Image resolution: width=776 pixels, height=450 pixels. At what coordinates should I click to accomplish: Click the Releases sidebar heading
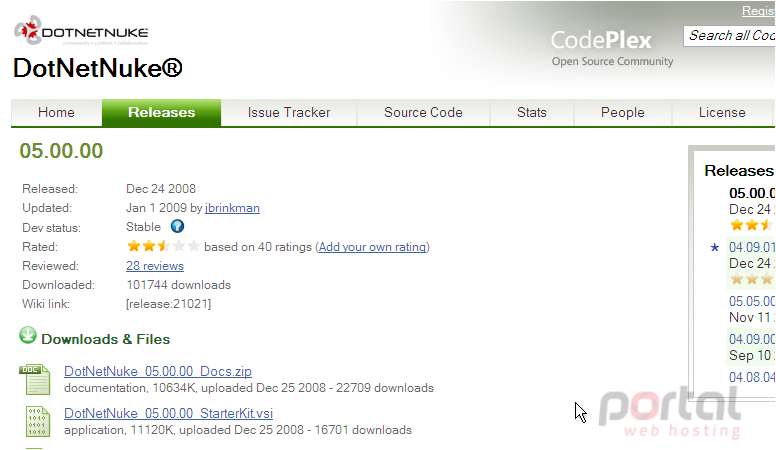point(739,171)
